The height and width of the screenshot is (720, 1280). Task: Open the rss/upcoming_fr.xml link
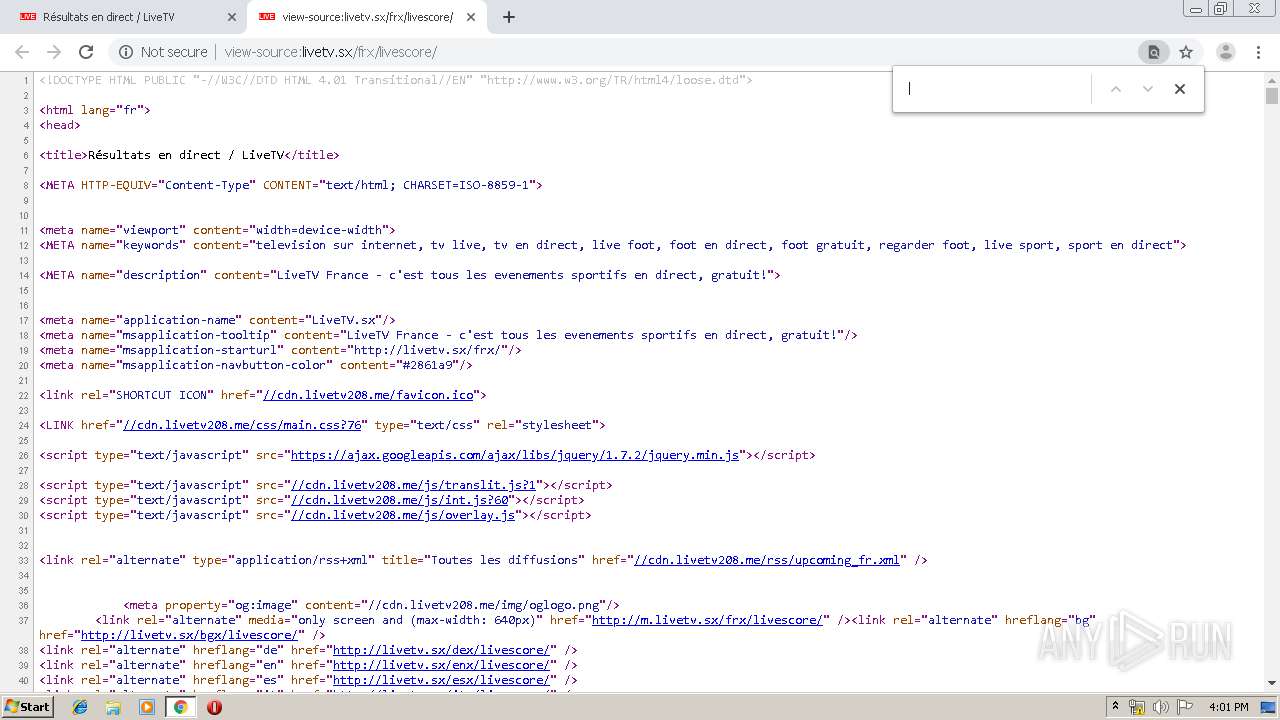click(767, 560)
